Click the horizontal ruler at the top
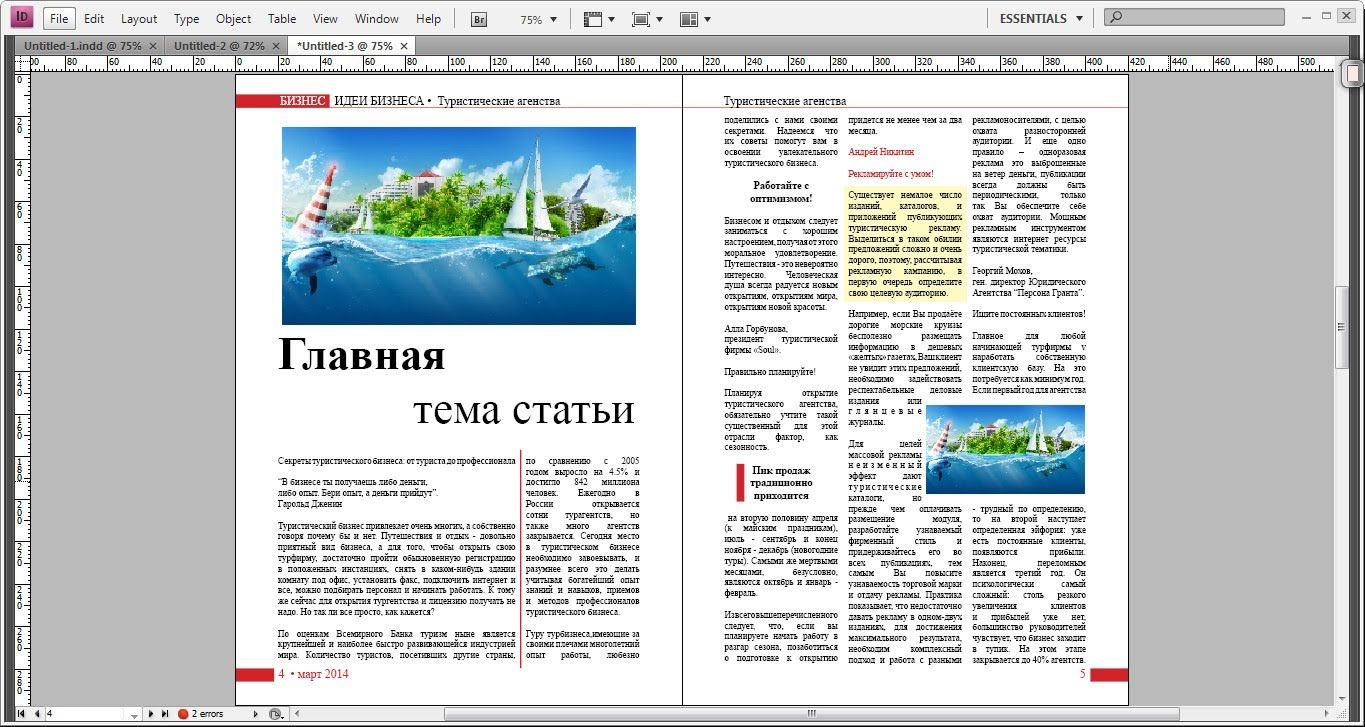This screenshot has width=1365, height=727. (x=681, y=64)
